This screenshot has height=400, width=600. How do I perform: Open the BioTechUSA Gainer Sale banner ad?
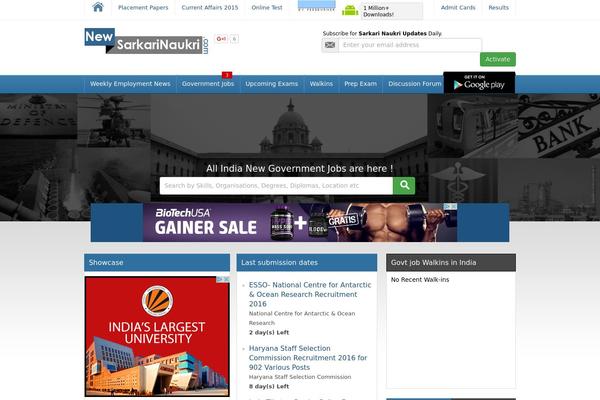pos(300,222)
